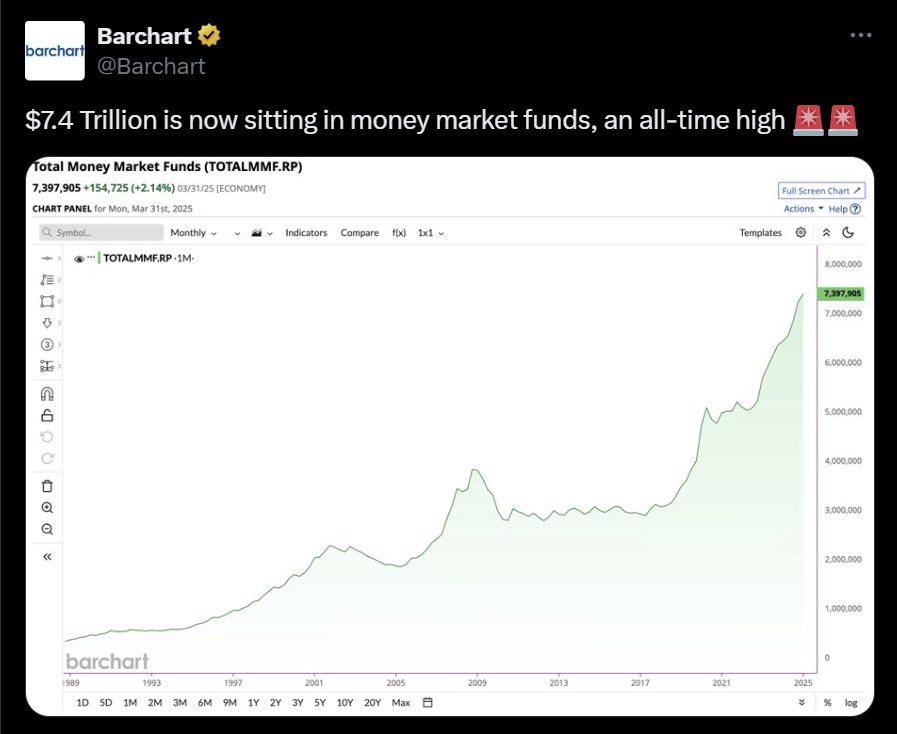This screenshot has width=897, height=734.
Task: Click the Full Screen Chart button
Action: click(820, 190)
